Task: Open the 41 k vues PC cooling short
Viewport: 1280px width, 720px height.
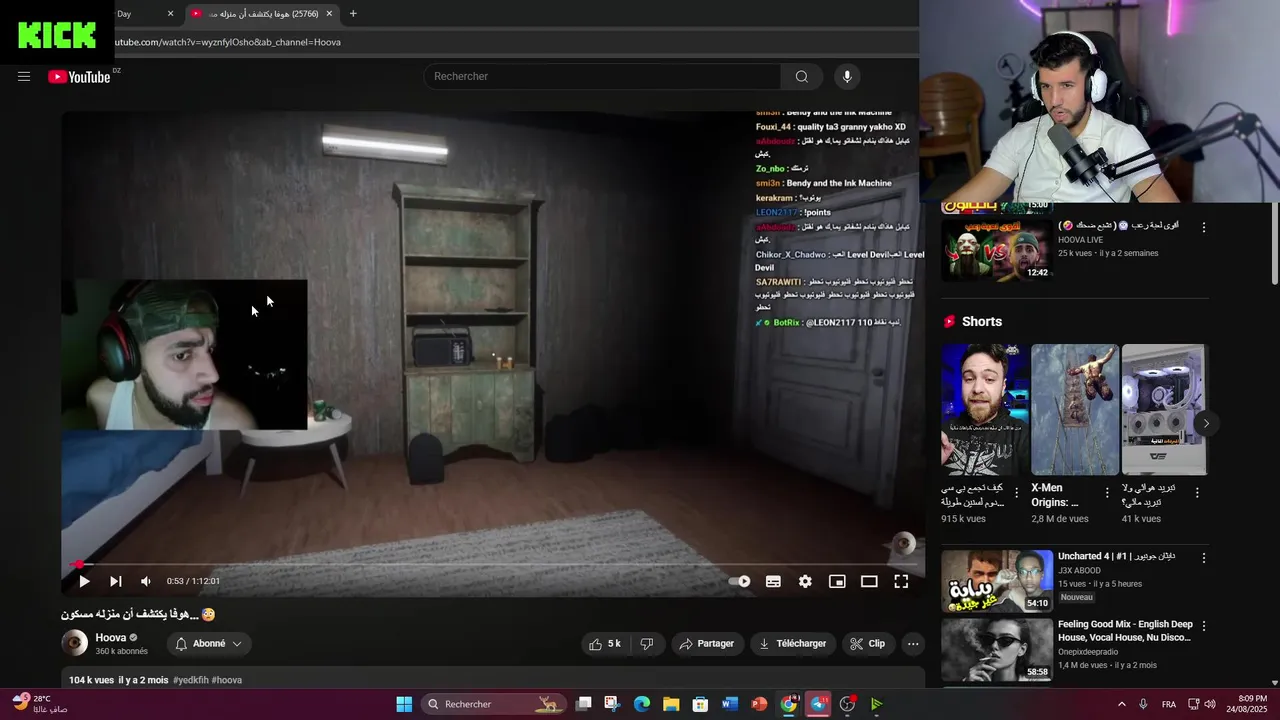Action: click(x=1164, y=410)
